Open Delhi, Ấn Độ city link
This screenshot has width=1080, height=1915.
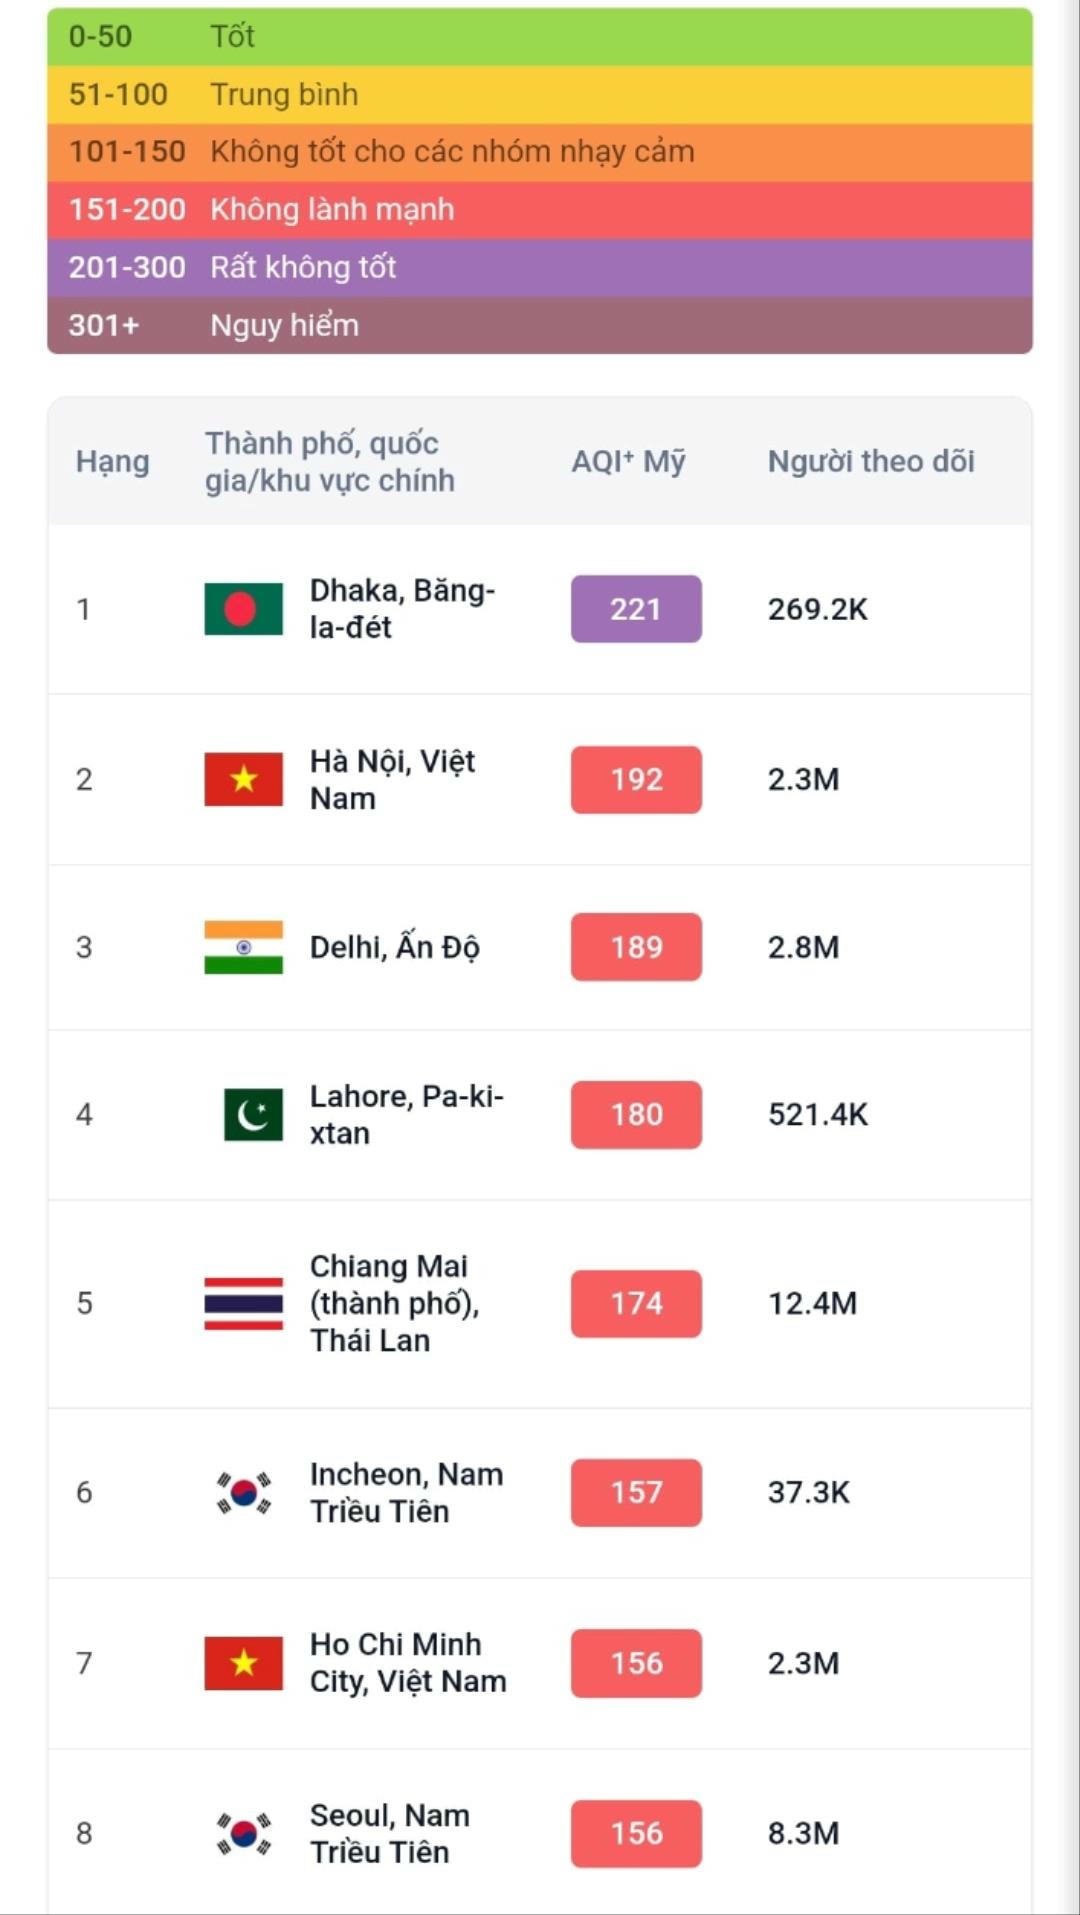click(394, 947)
